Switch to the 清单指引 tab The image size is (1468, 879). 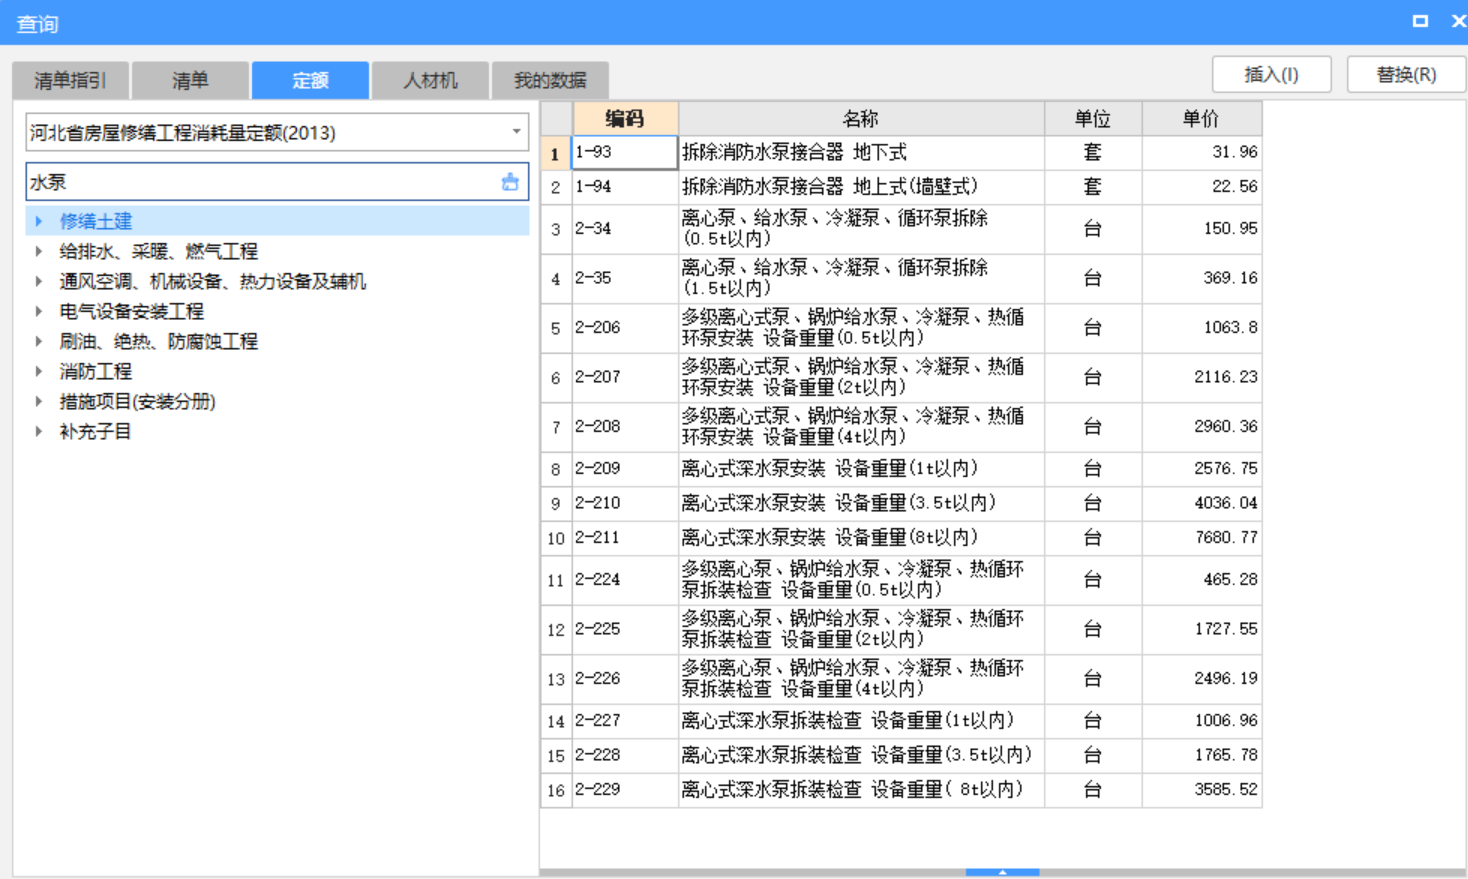pos(70,80)
